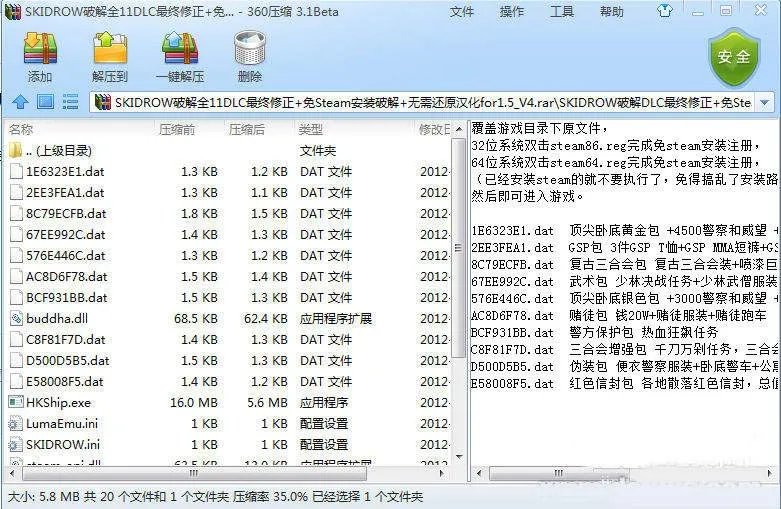This screenshot has width=781, height=509.
Task: Click the file icon for E58008F5.dat
Action: coord(16,382)
